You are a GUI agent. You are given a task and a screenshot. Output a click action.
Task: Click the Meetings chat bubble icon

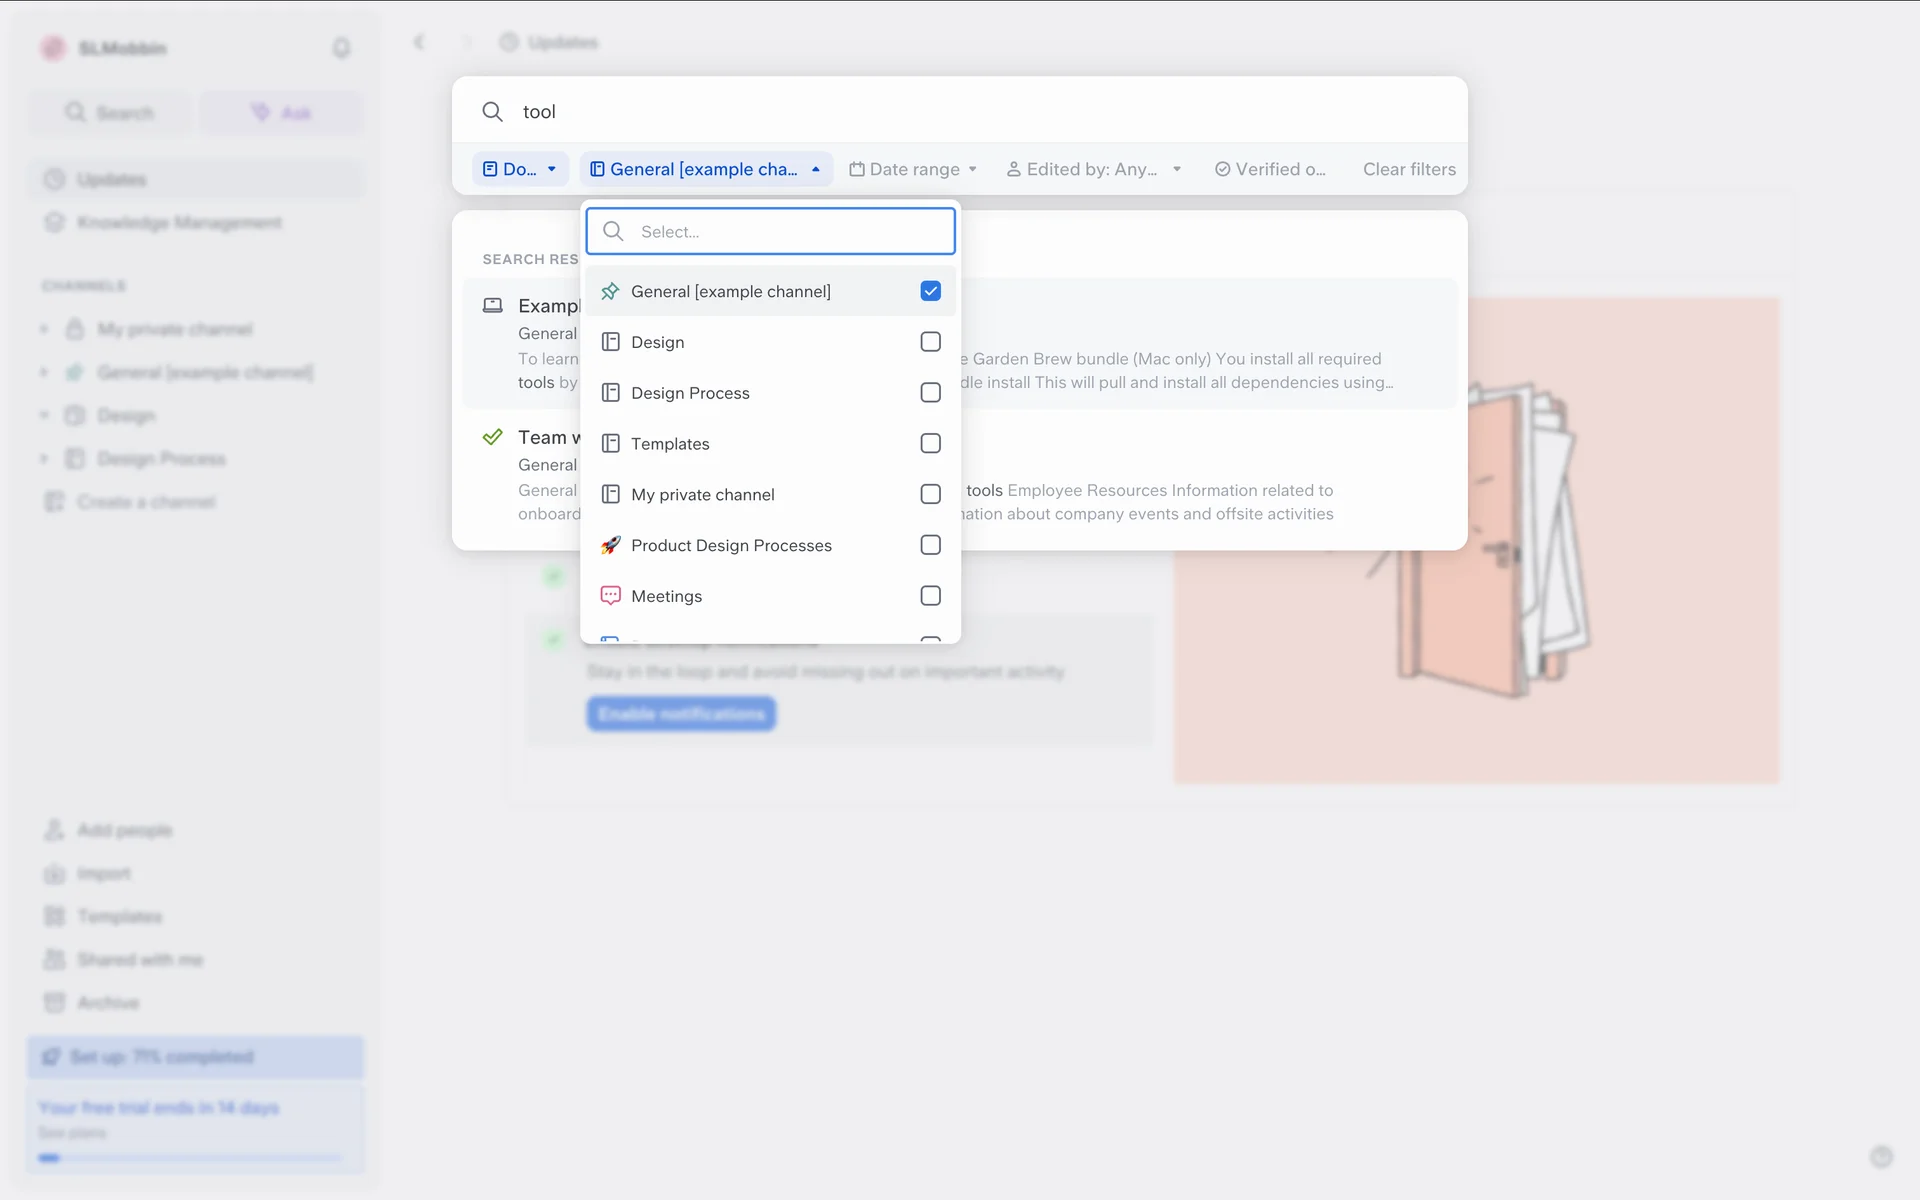tap(610, 596)
